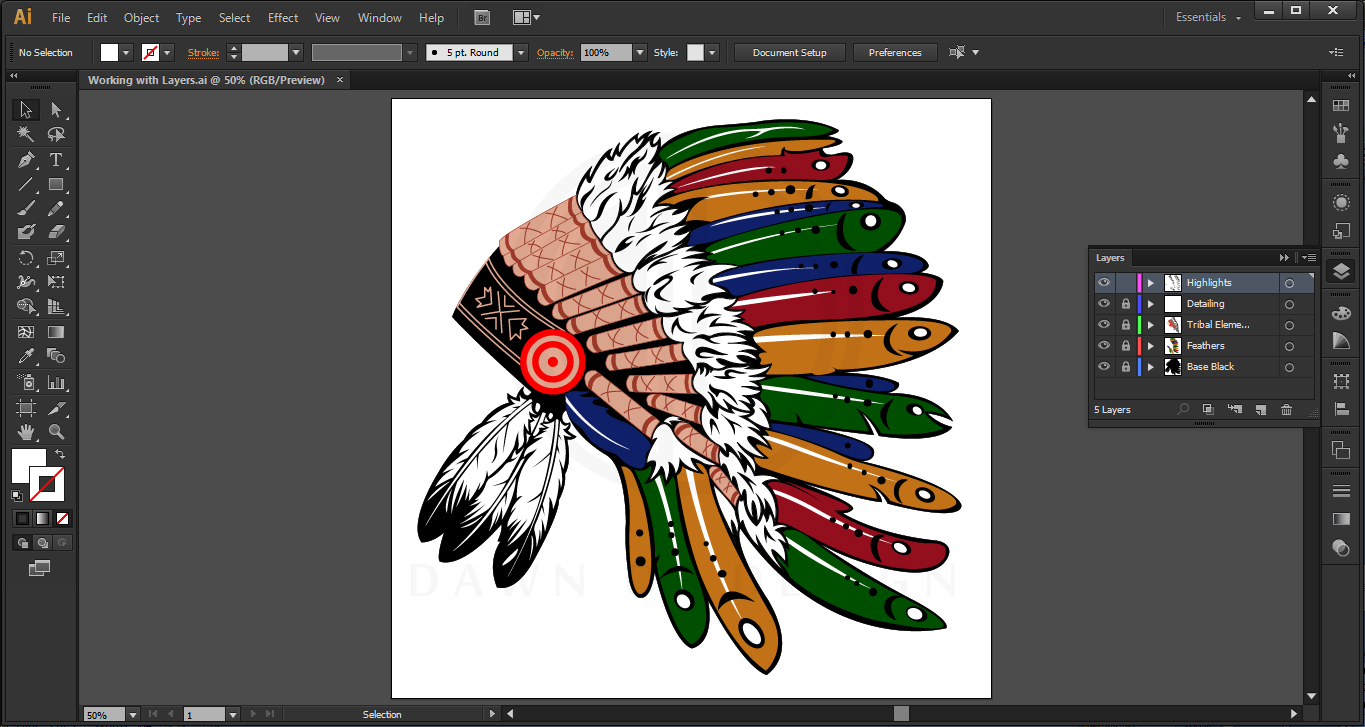Select the Magic Wand tool
This screenshot has height=727, width=1365.
pos(26,134)
